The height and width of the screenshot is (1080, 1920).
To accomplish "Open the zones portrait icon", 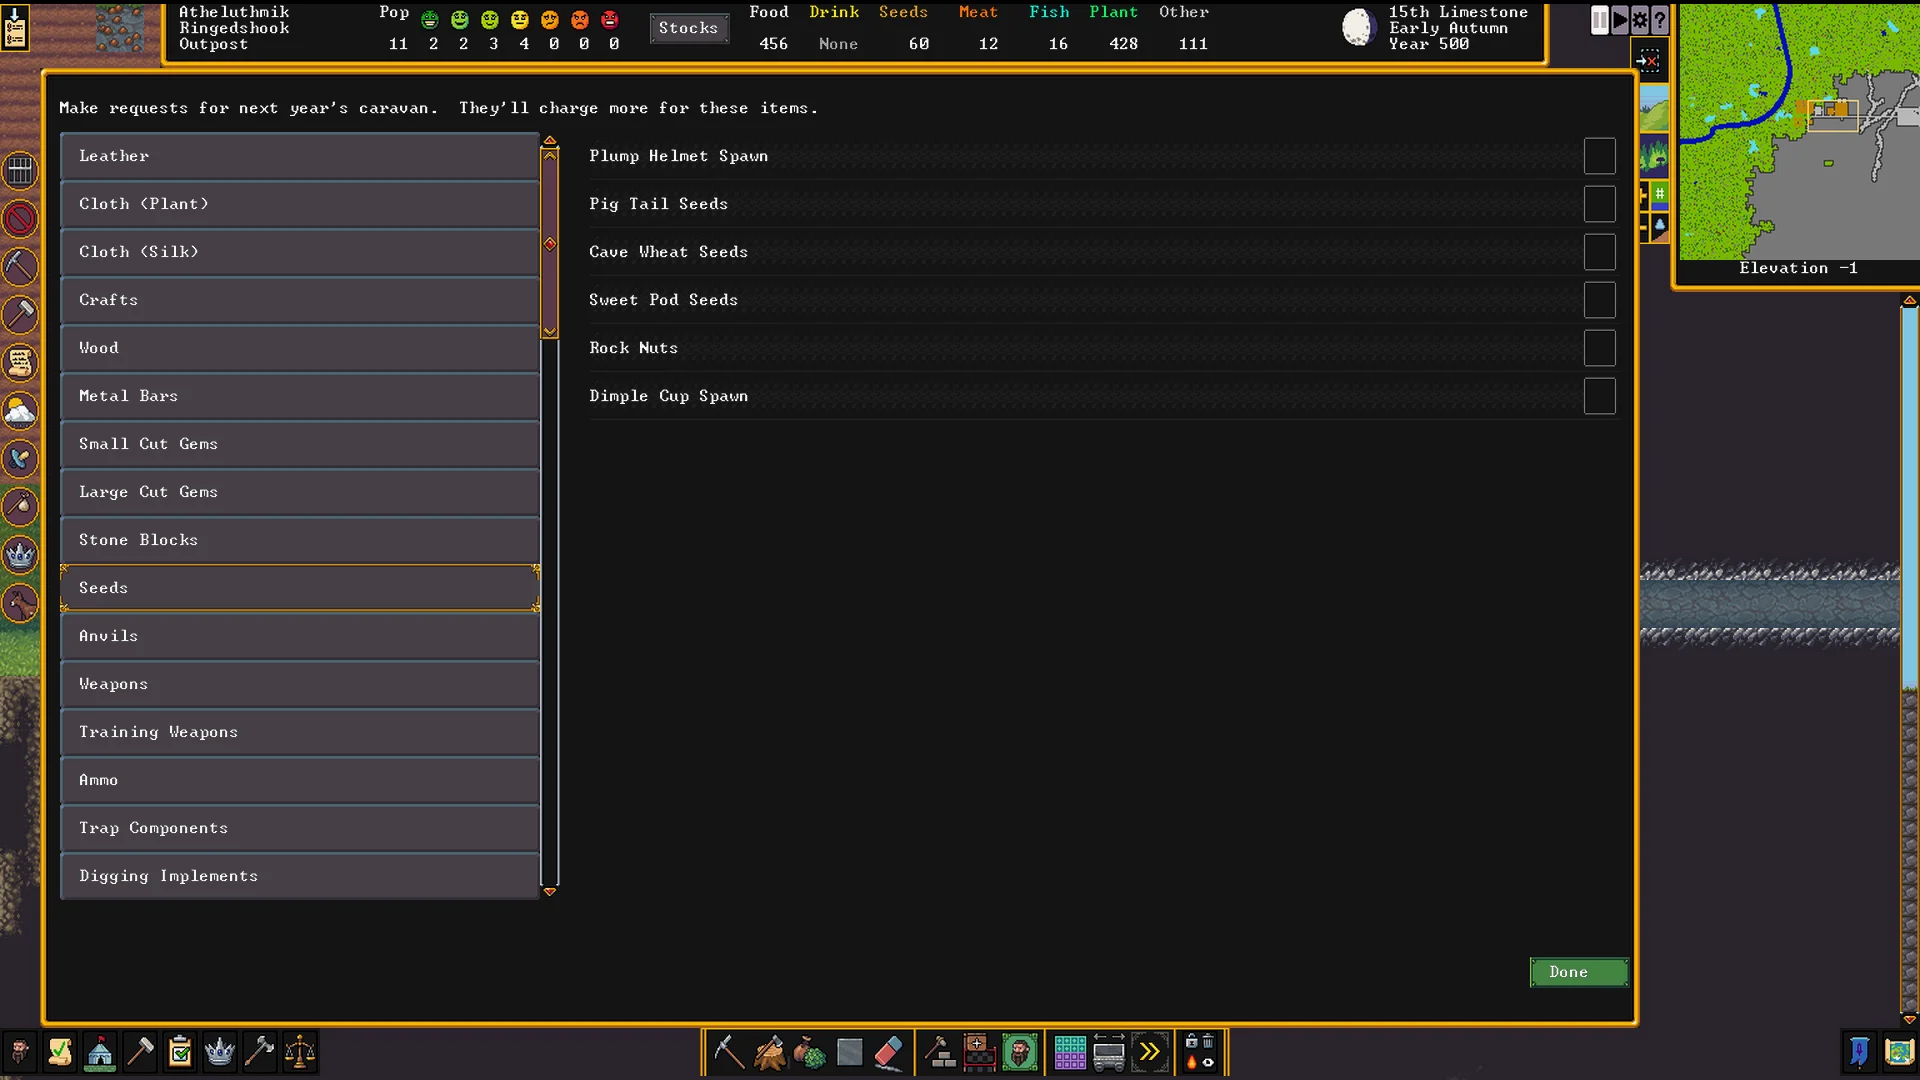I will pos(1020,1052).
